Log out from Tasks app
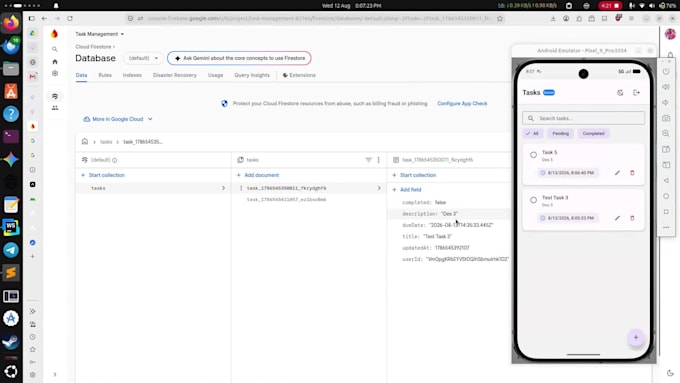 [636, 92]
